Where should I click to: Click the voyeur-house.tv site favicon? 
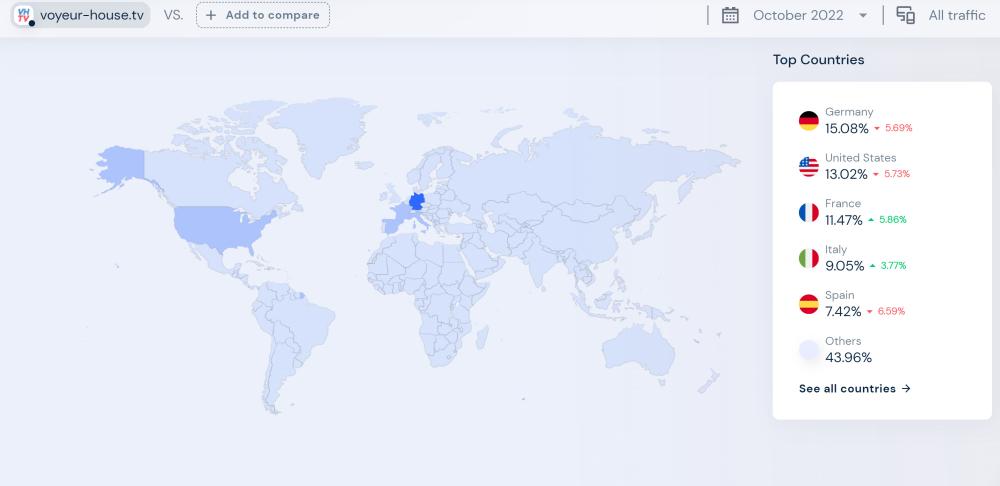25,15
